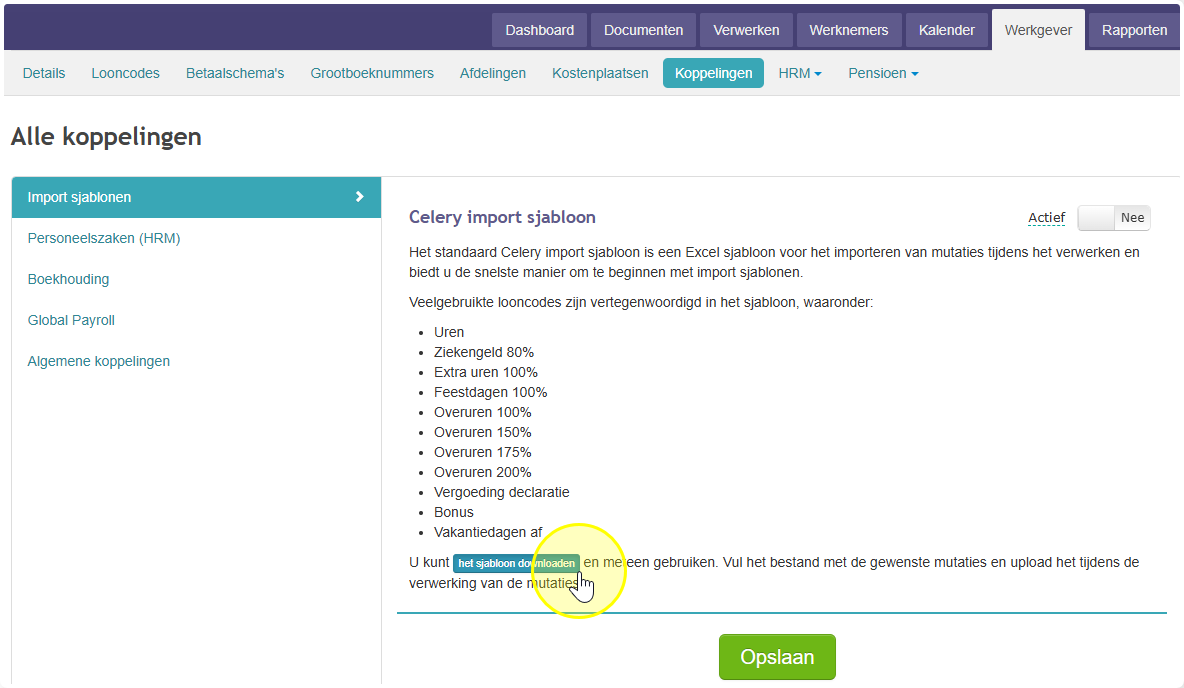Switch to the Verwerken tab
This screenshot has width=1184, height=688.
(x=746, y=31)
